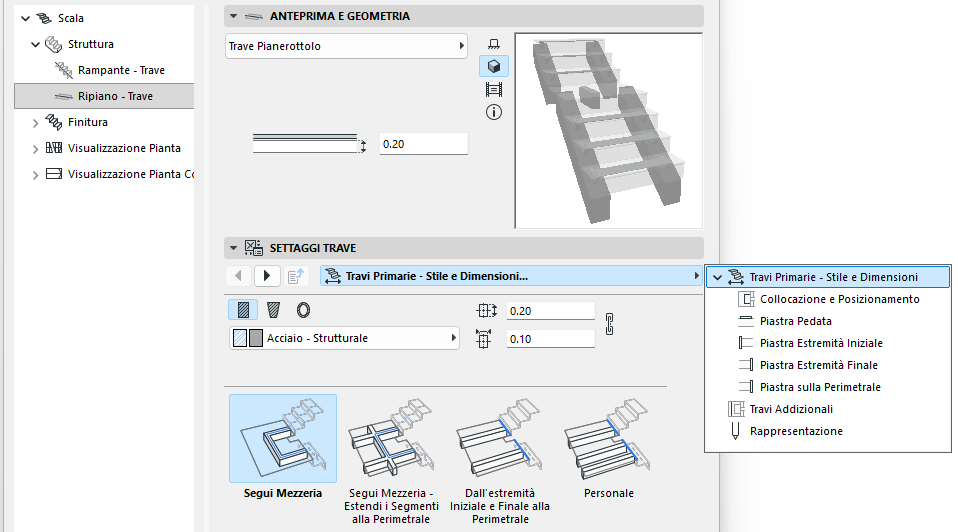Switch preview to 3D view icon

494,66
